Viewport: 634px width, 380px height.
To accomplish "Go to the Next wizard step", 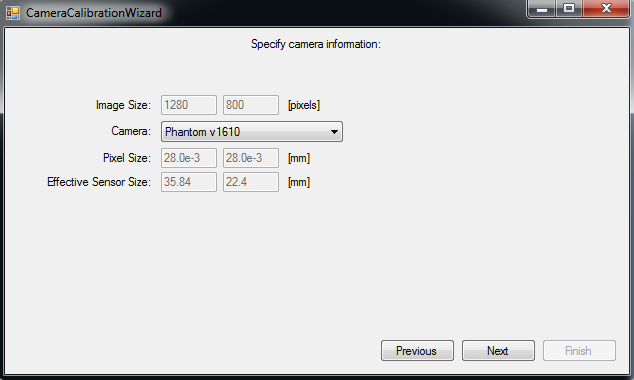I will [498, 350].
